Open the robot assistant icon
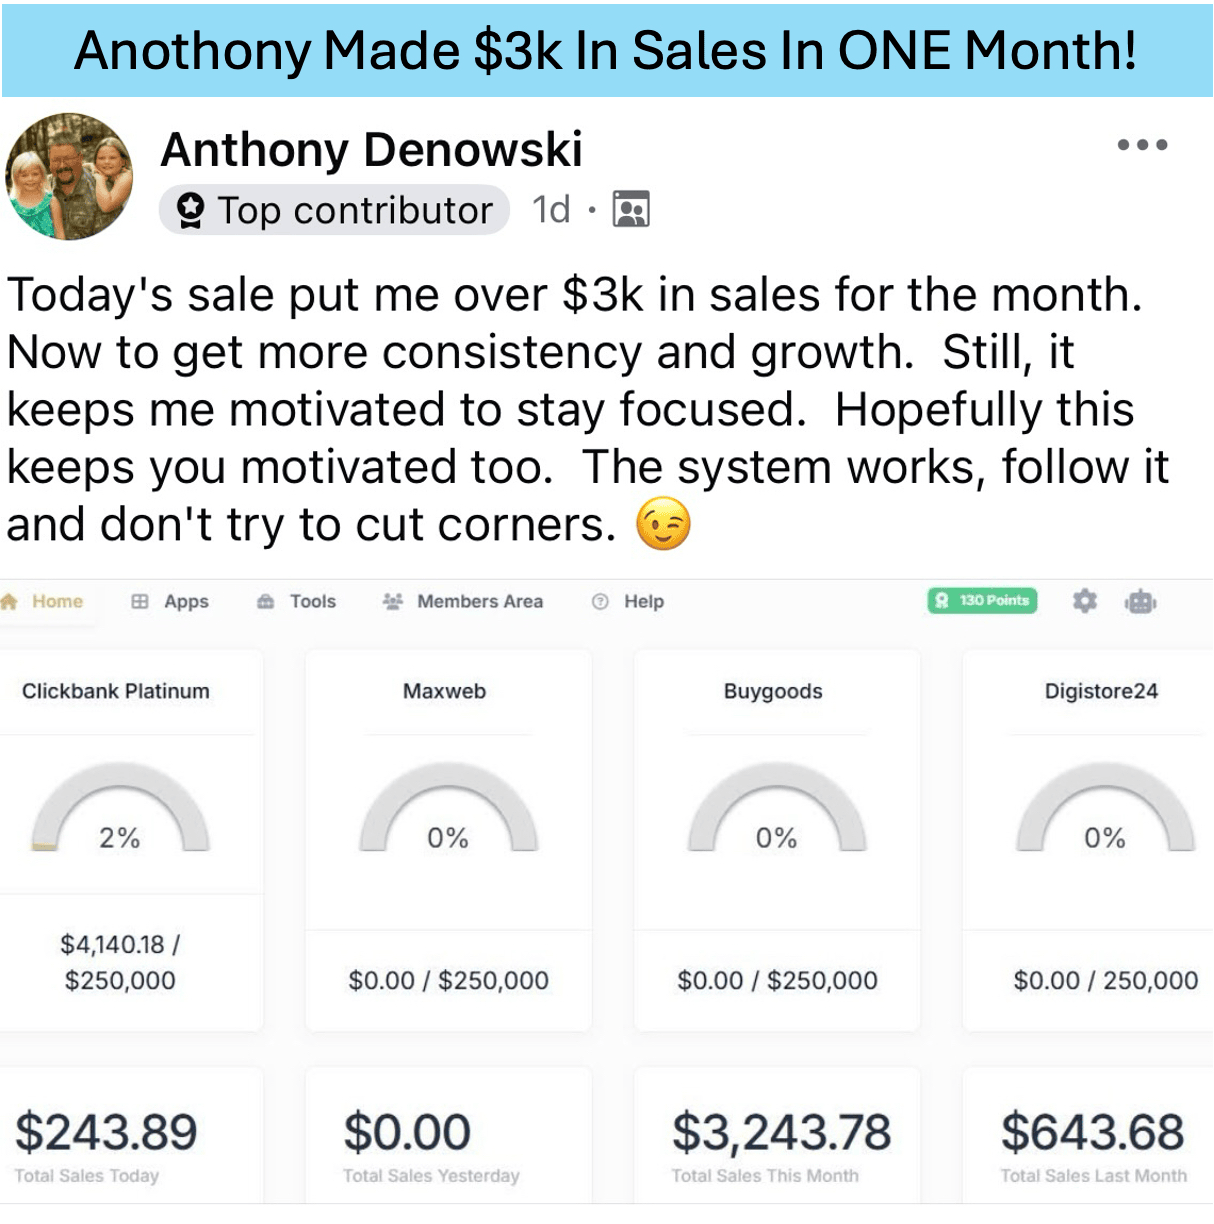Screen dimensions: 1214x1224 point(1140,601)
